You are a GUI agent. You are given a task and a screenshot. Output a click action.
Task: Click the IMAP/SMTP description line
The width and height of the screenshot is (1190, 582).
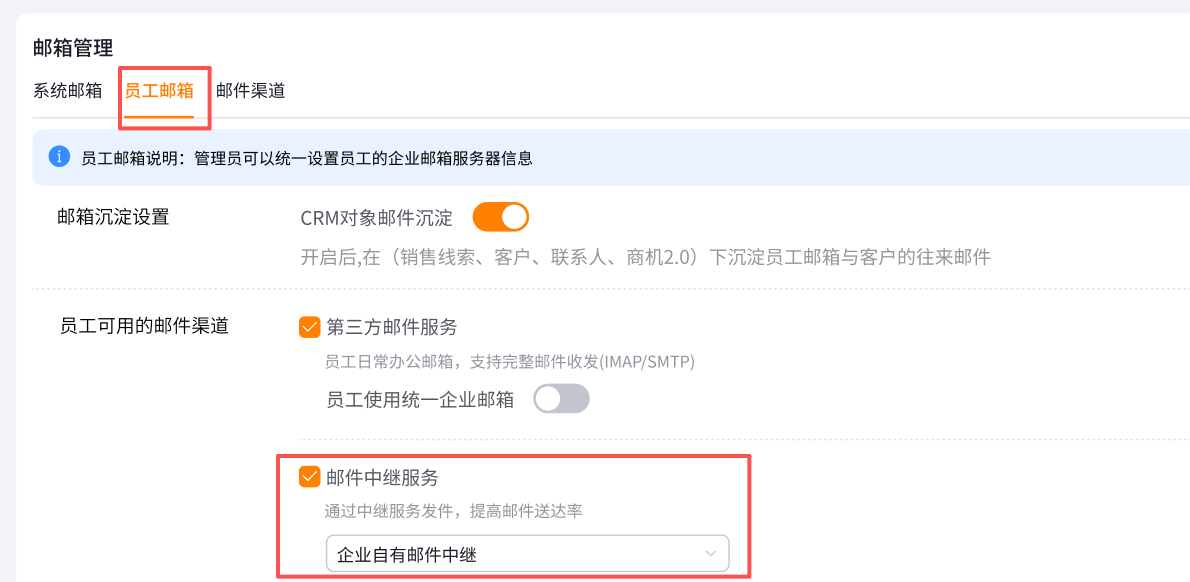point(509,361)
